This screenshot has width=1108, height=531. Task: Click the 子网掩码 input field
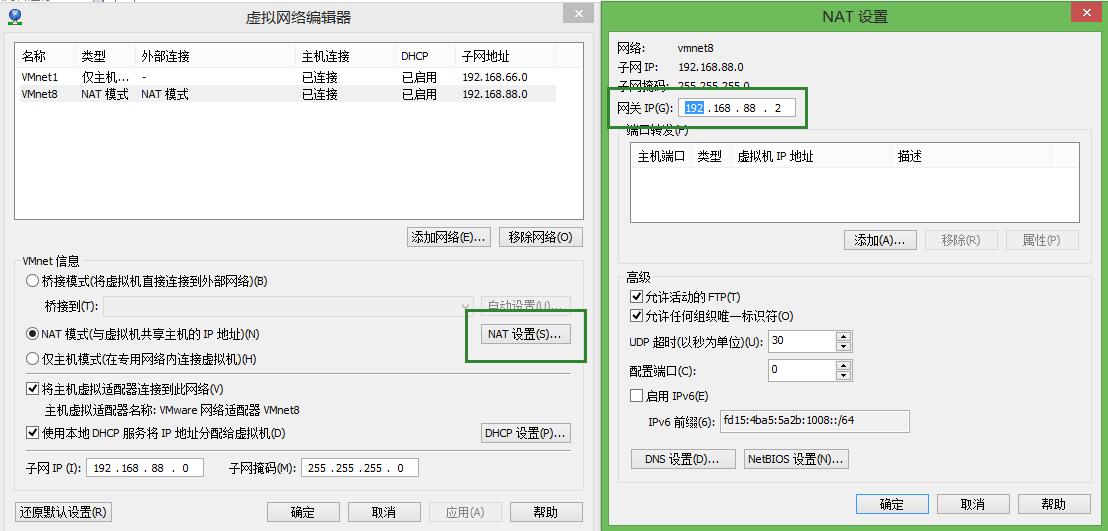click(x=360, y=468)
